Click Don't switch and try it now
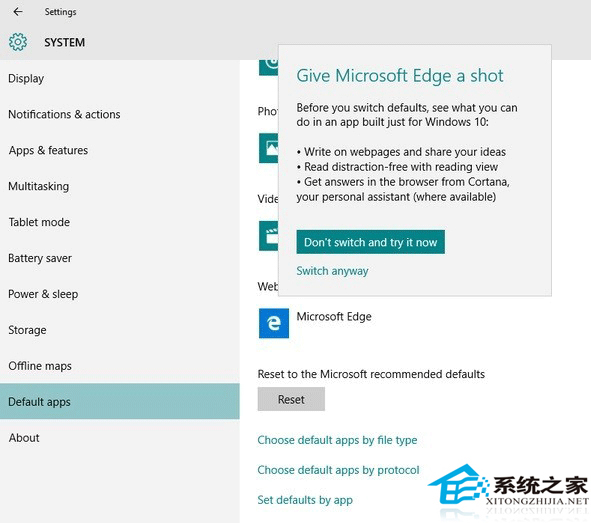Image resolution: width=591 pixels, height=523 pixels. (x=370, y=242)
